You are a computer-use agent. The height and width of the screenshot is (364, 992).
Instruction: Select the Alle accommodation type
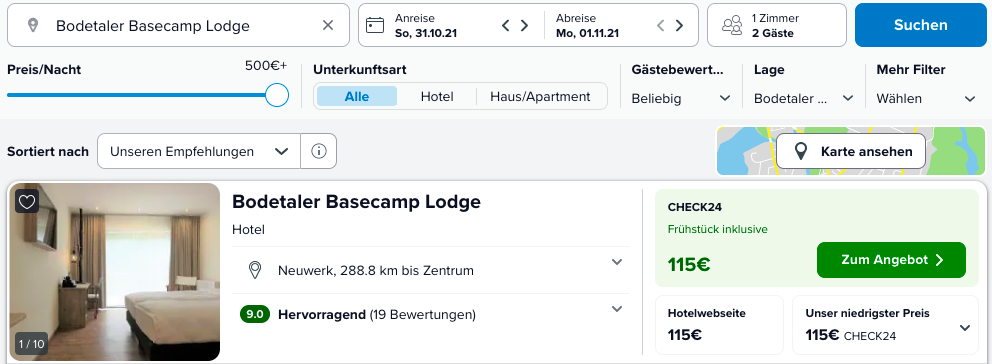[357, 97]
